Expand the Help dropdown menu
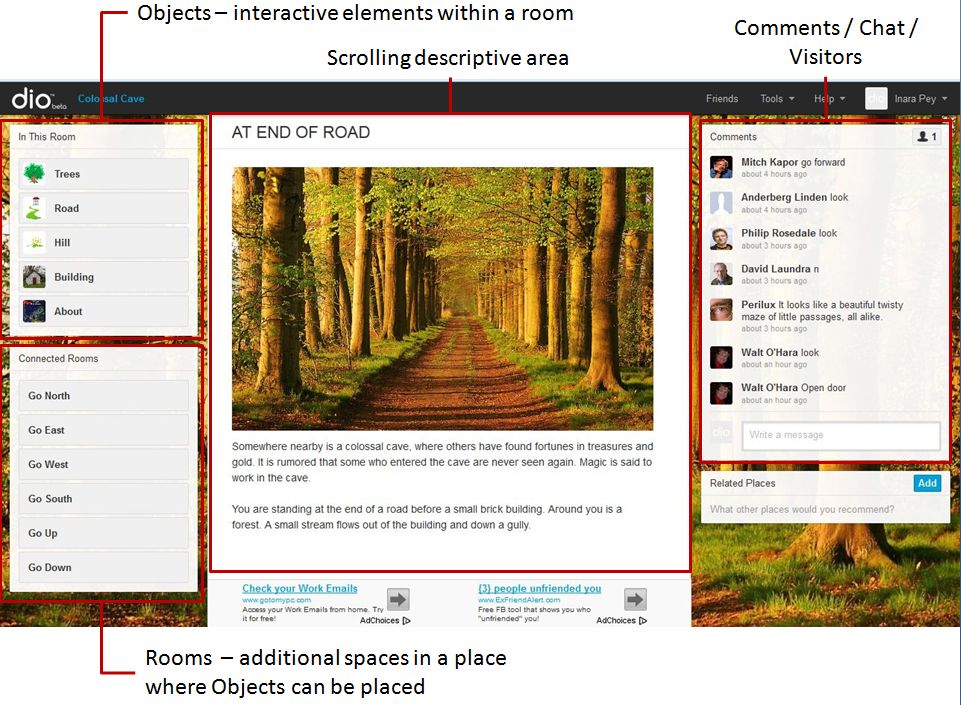 point(828,99)
